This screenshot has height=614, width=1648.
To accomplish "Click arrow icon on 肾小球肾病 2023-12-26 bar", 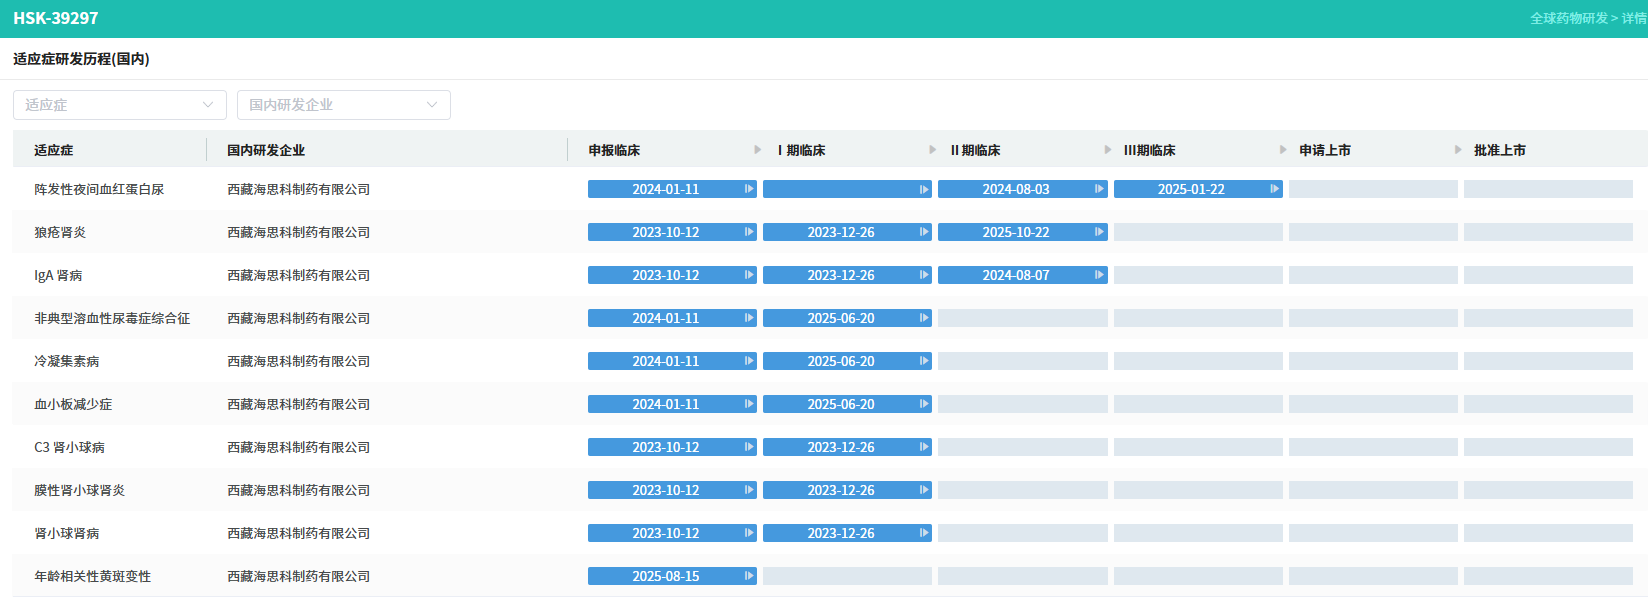I will coord(924,533).
